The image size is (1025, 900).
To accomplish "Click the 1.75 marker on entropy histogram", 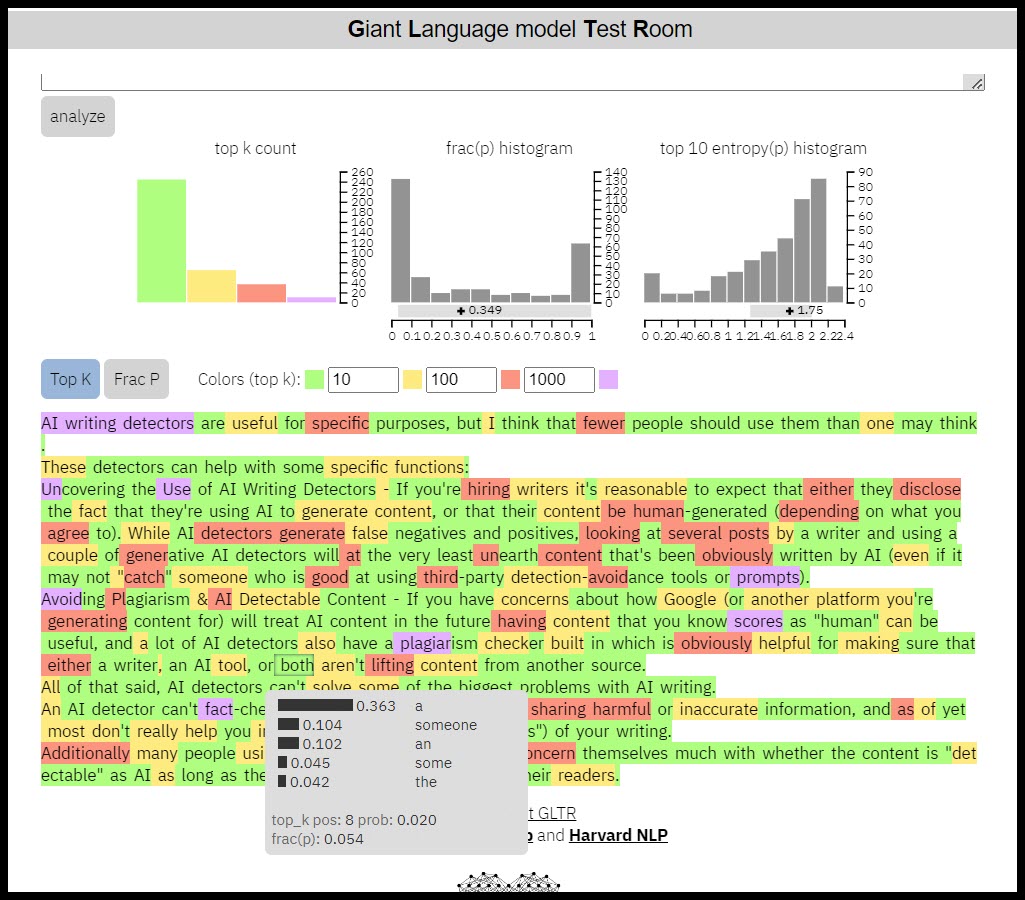I will 805,310.
